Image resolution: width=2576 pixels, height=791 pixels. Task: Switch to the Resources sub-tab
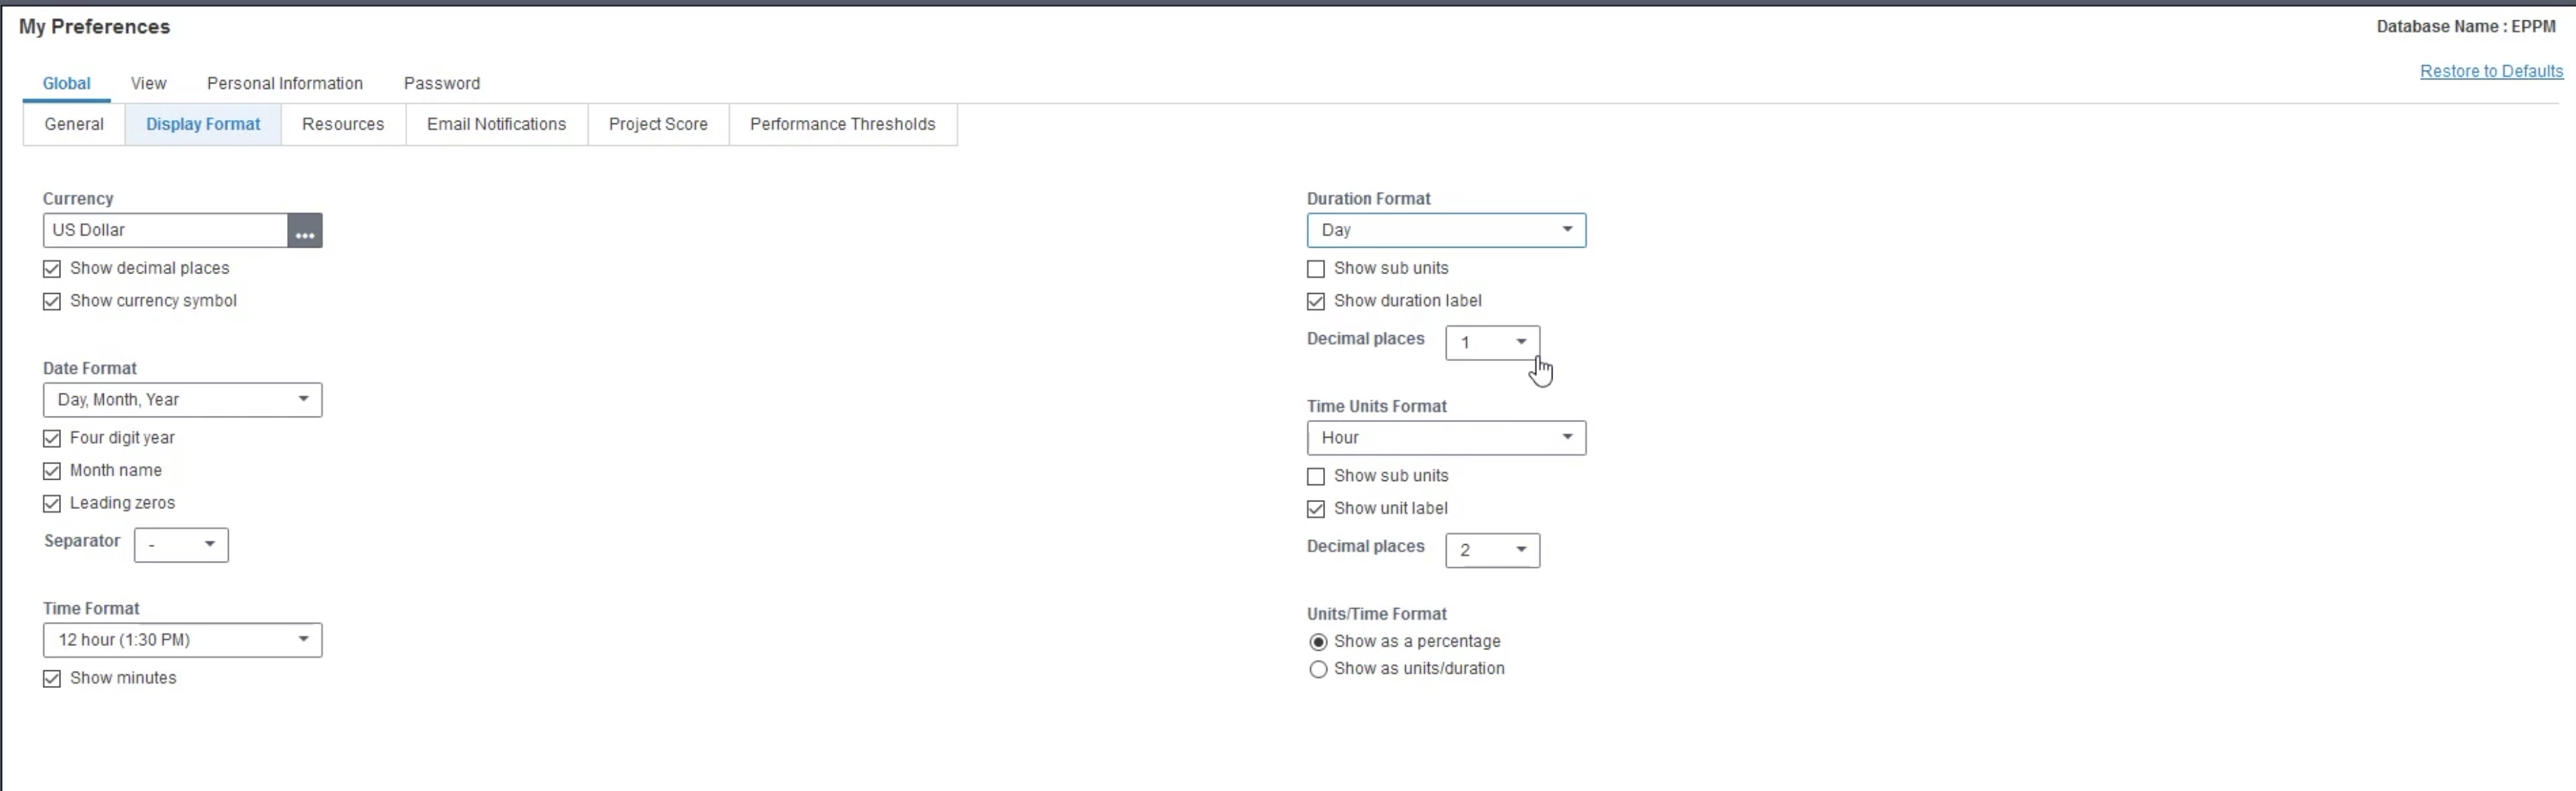343,124
